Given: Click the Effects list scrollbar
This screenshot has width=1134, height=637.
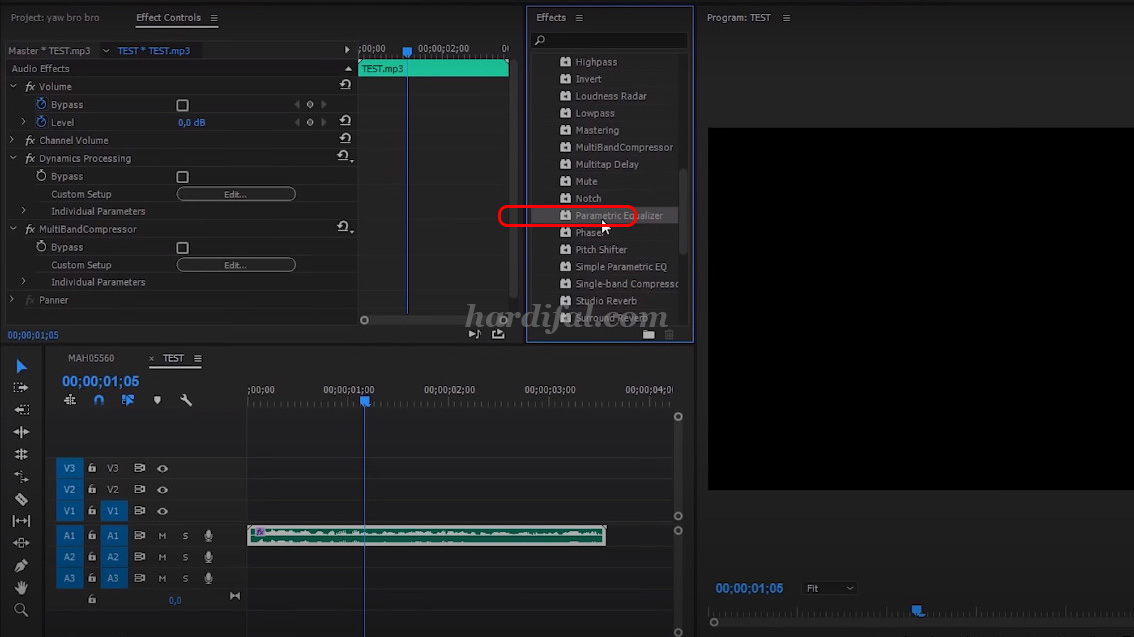Looking at the screenshot, I should (683, 211).
